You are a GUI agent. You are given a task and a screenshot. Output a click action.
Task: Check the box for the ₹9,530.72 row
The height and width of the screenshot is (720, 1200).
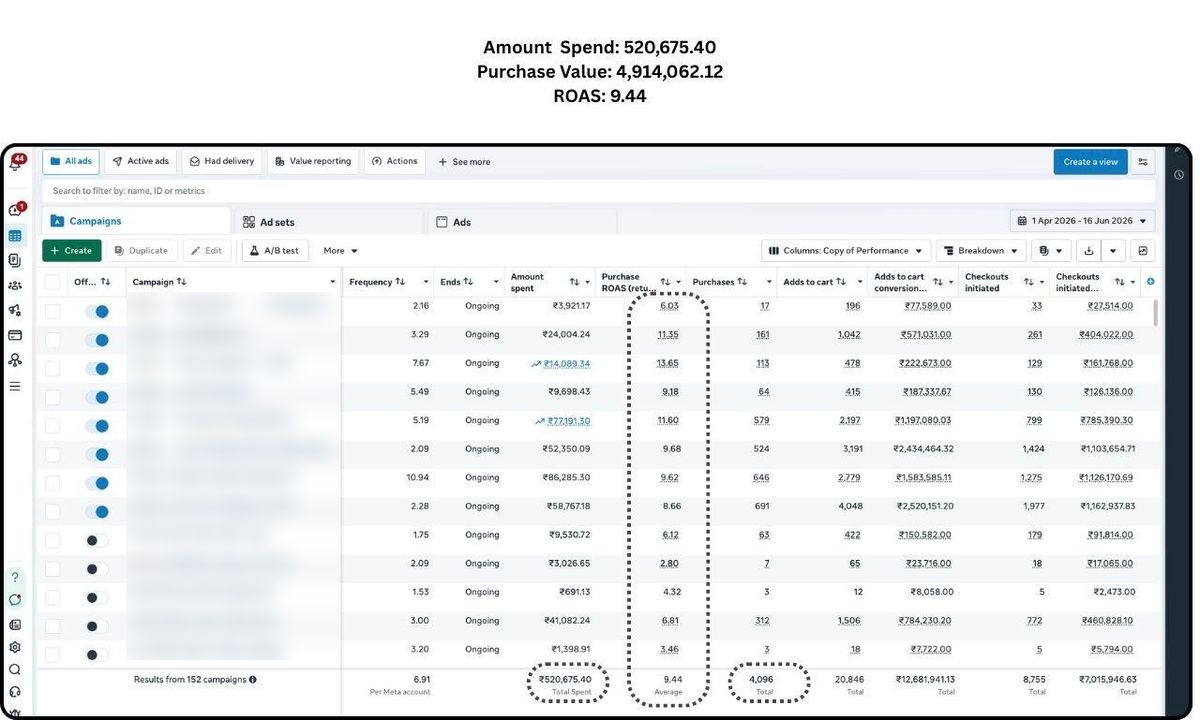pos(52,540)
